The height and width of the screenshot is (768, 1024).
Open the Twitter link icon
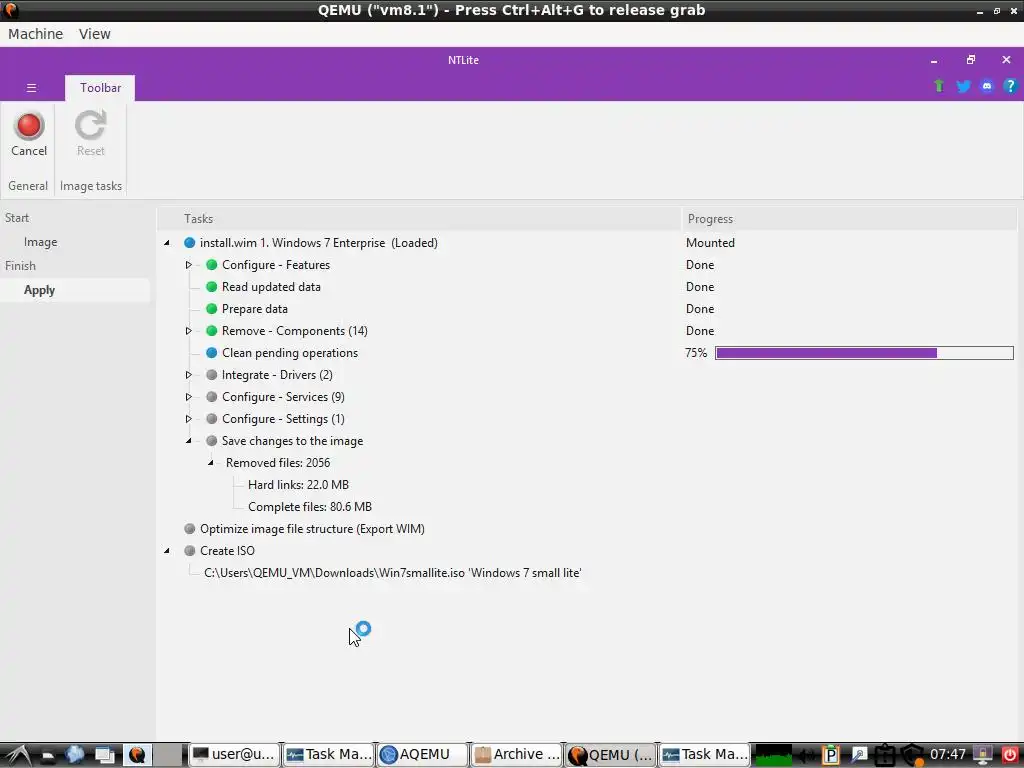(963, 86)
